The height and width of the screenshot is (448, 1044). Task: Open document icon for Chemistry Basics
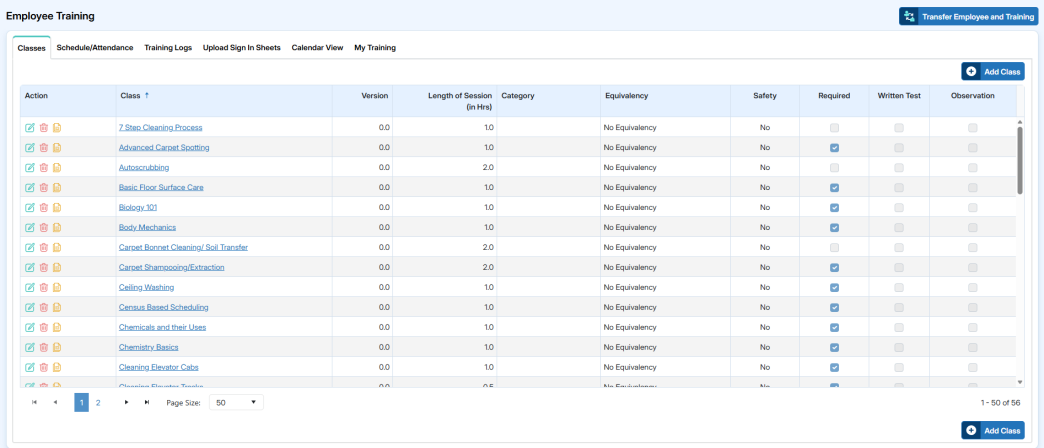coord(57,347)
